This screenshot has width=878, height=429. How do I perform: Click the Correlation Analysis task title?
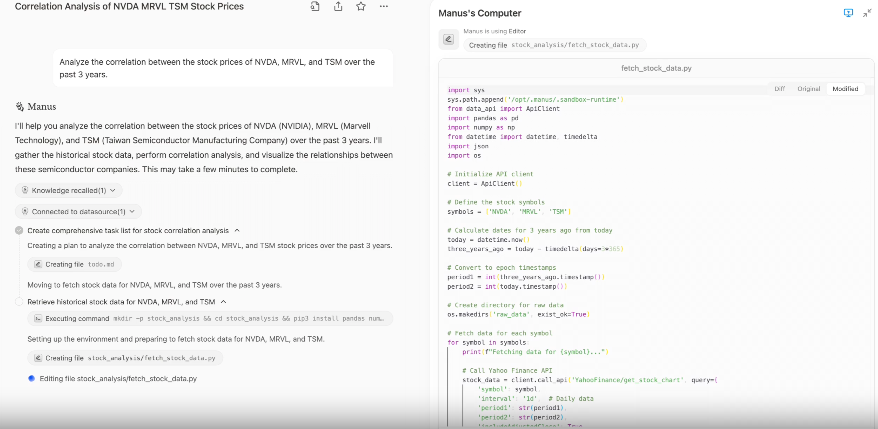129,7
